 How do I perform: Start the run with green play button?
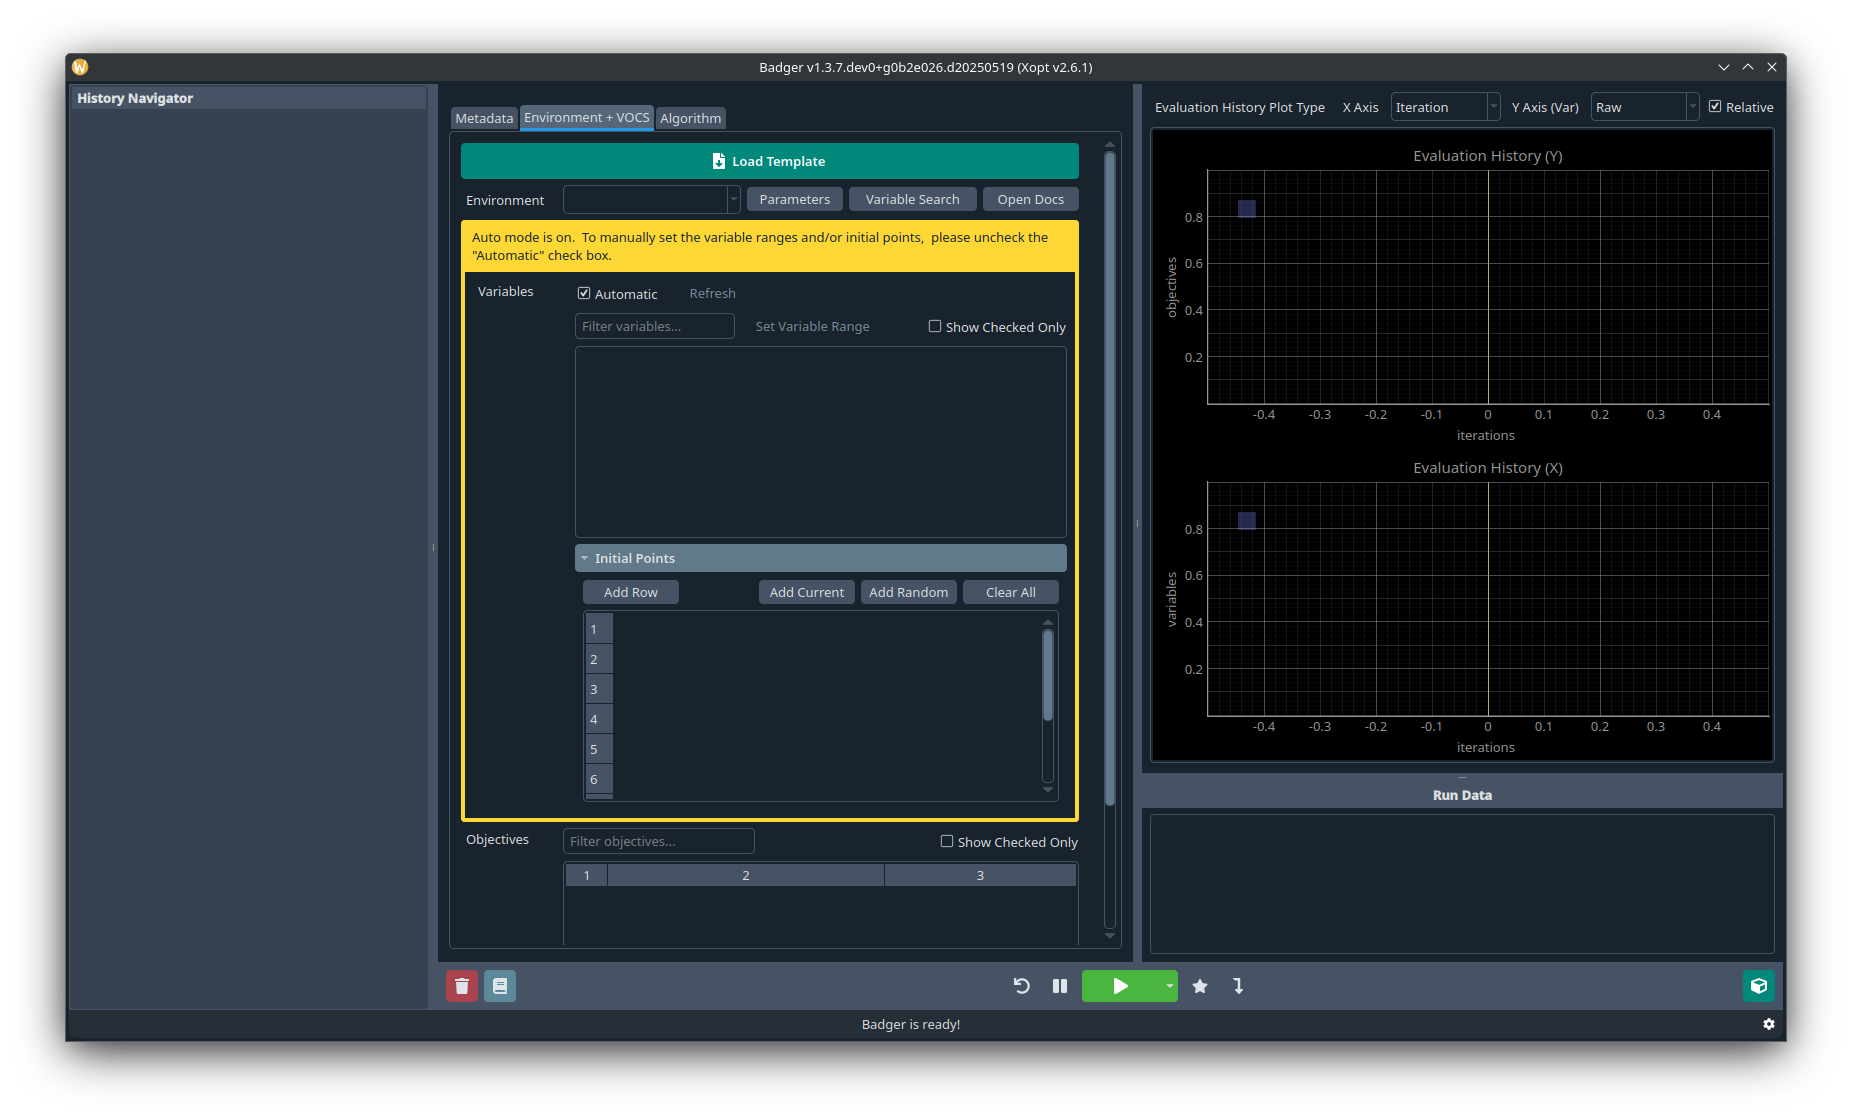pos(1120,986)
